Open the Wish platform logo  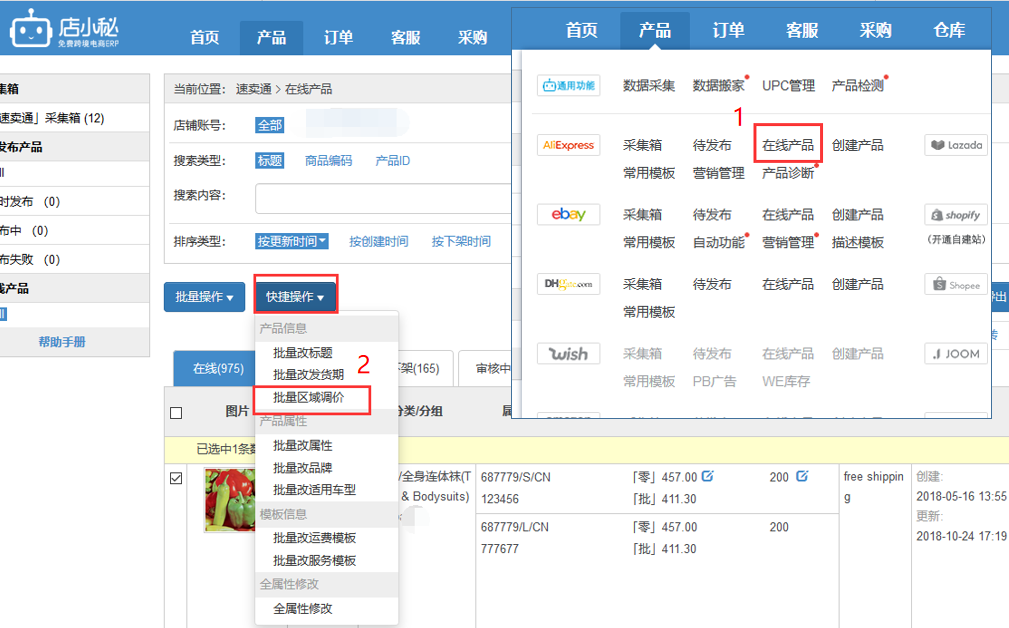568,354
